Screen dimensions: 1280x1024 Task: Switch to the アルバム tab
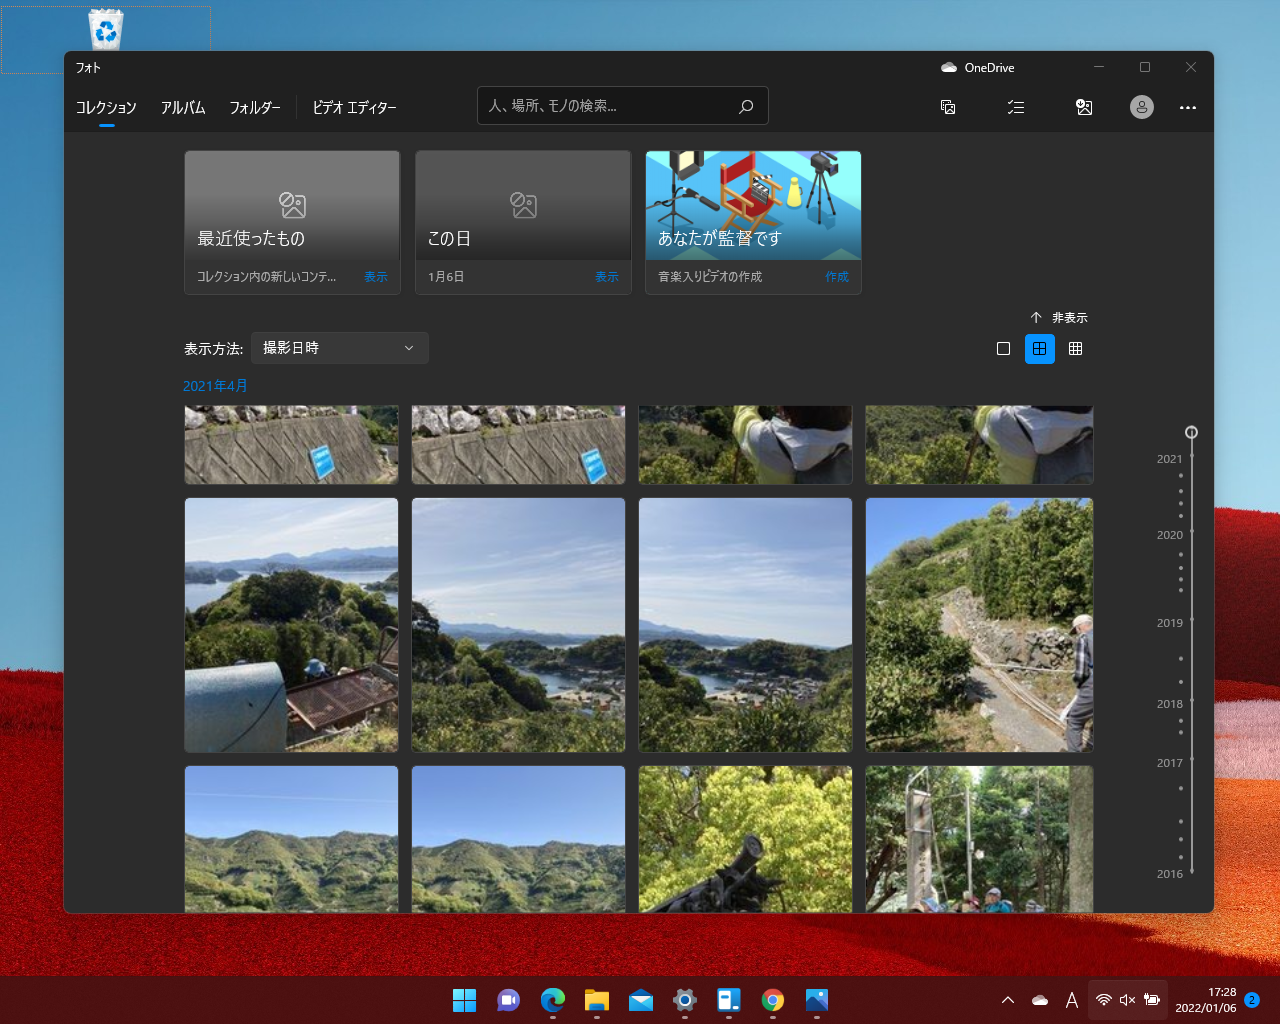[183, 107]
